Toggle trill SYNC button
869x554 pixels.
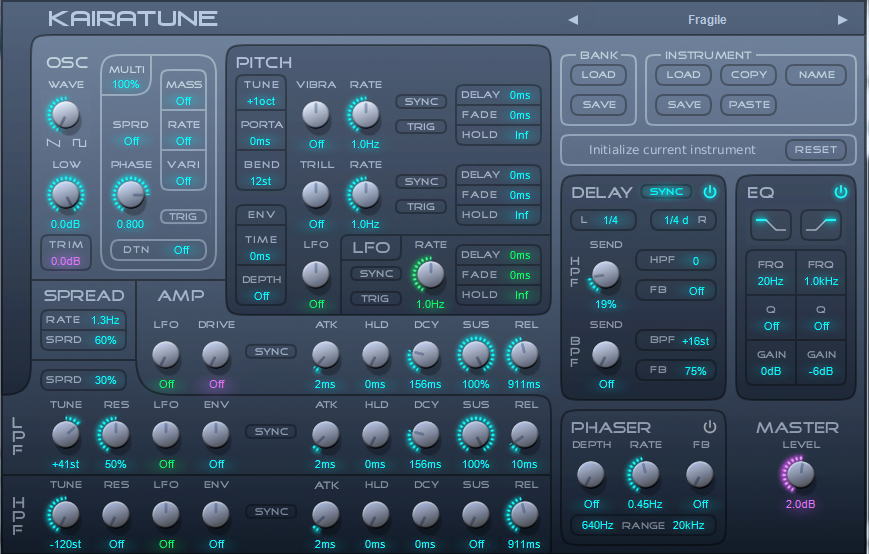[421, 182]
